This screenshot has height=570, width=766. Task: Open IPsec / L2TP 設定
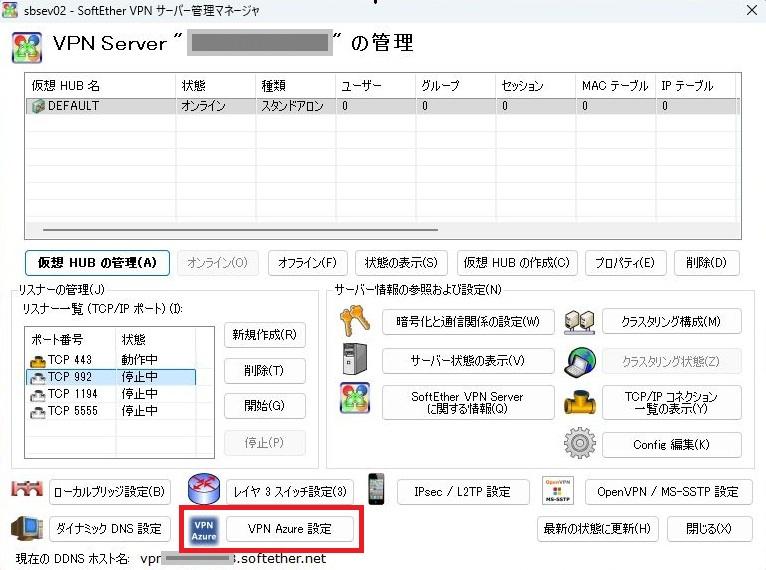463,491
